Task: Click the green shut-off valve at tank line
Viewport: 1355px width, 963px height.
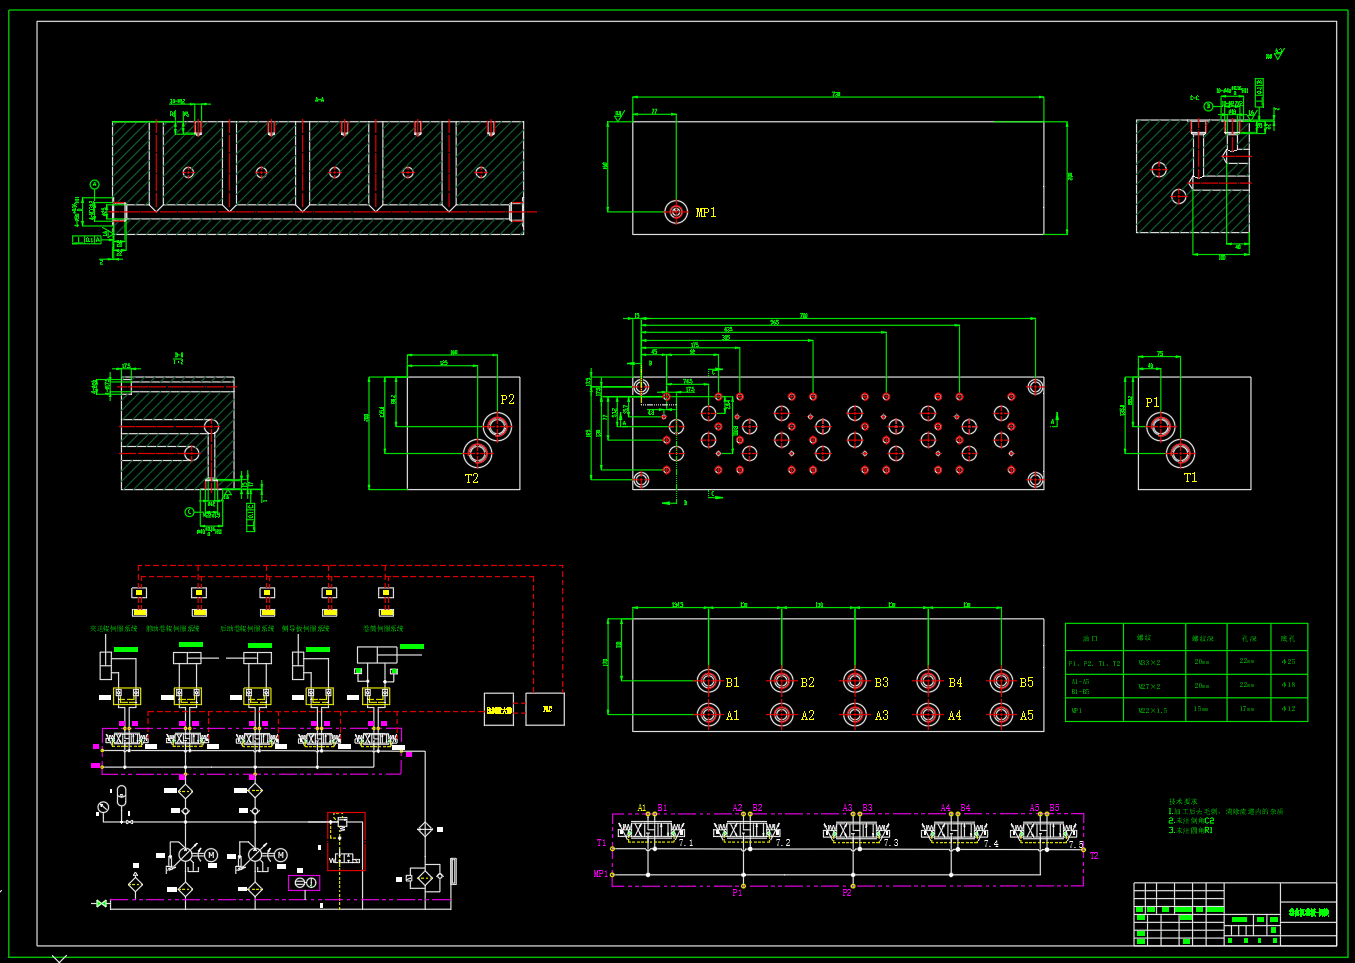Action: click(101, 903)
